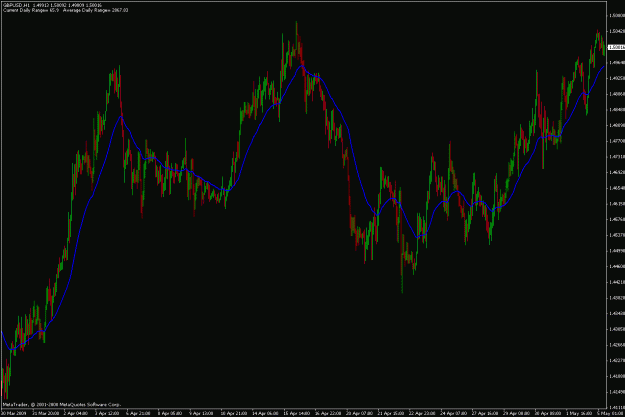Click the MetaTrader MetaQuotes copyright text

tap(62, 404)
